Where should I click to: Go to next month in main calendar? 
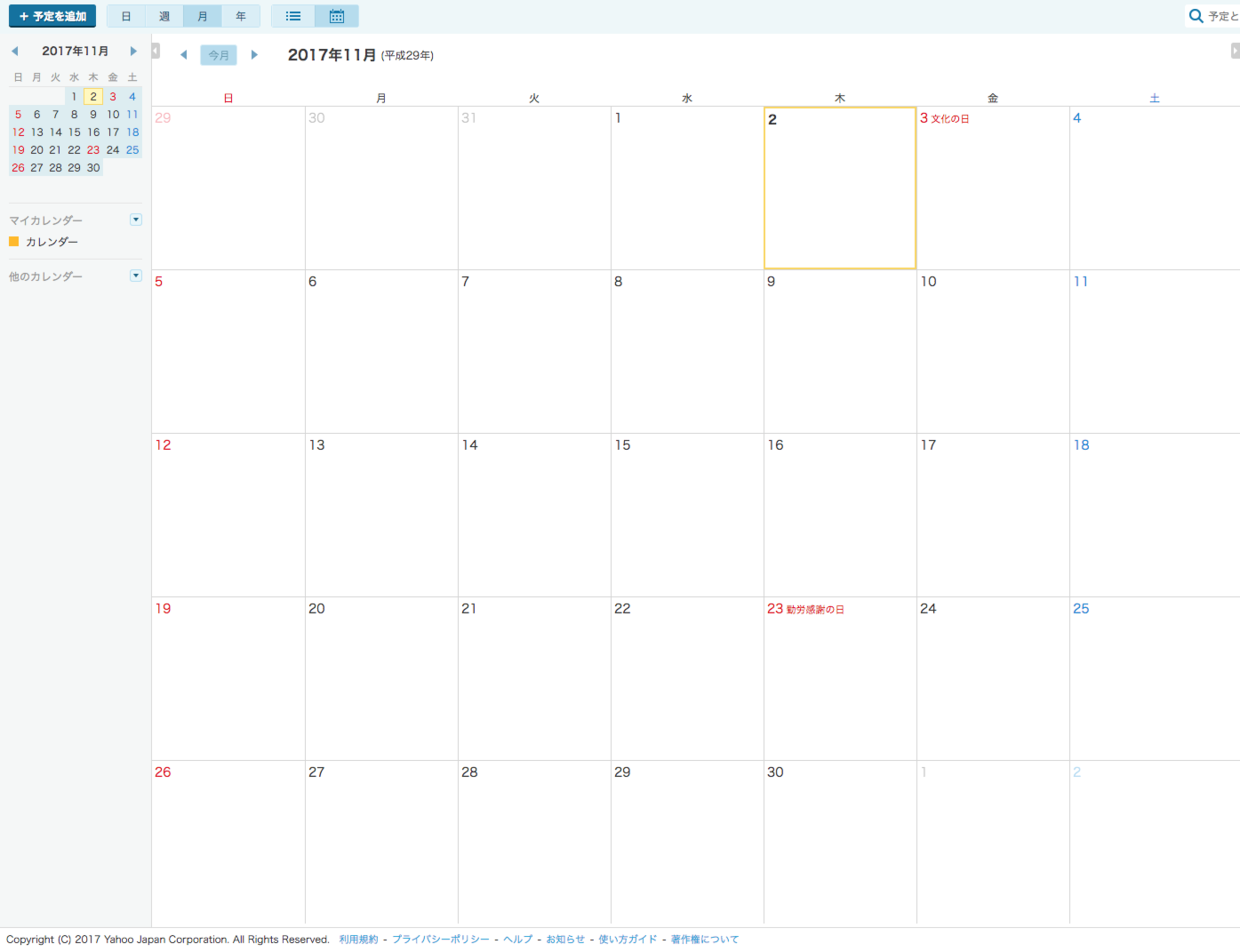[x=254, y=55]
